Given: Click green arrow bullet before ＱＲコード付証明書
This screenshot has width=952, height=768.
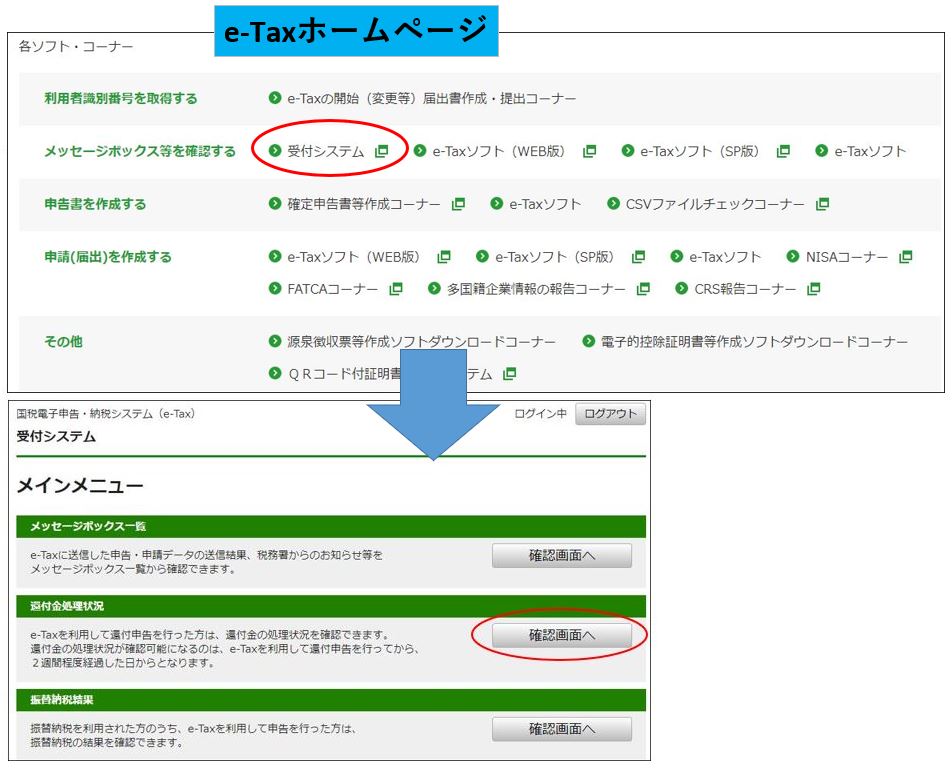Looking at the screenshot, I should click(275, 373).
